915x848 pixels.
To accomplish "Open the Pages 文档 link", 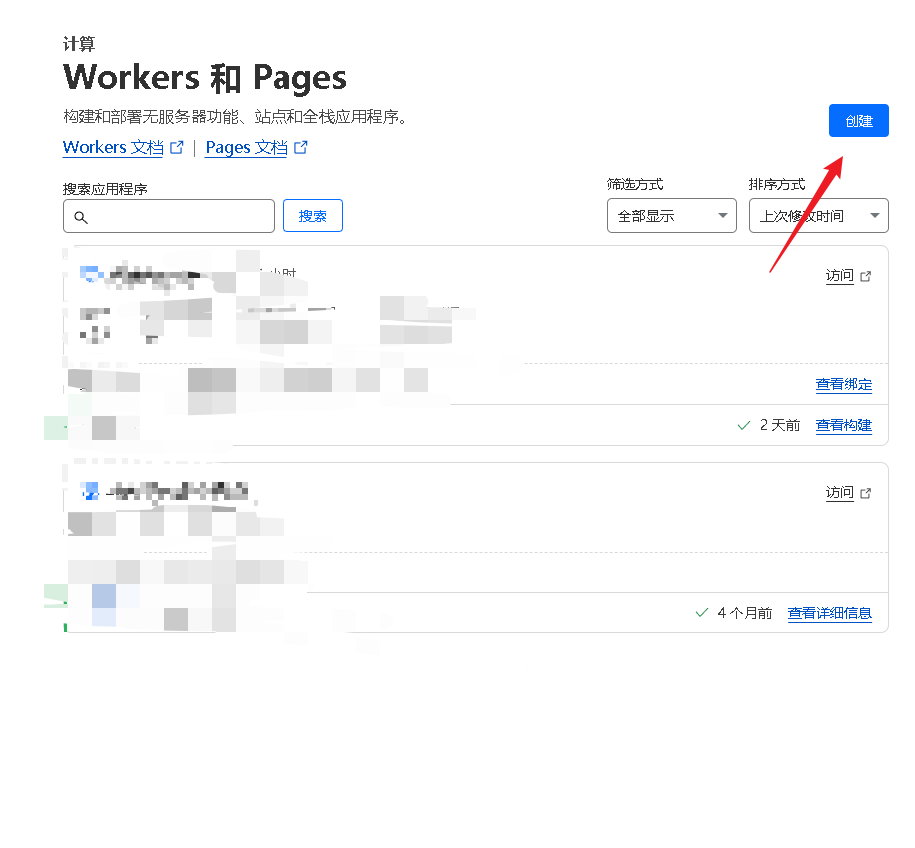I will point(246,148).
